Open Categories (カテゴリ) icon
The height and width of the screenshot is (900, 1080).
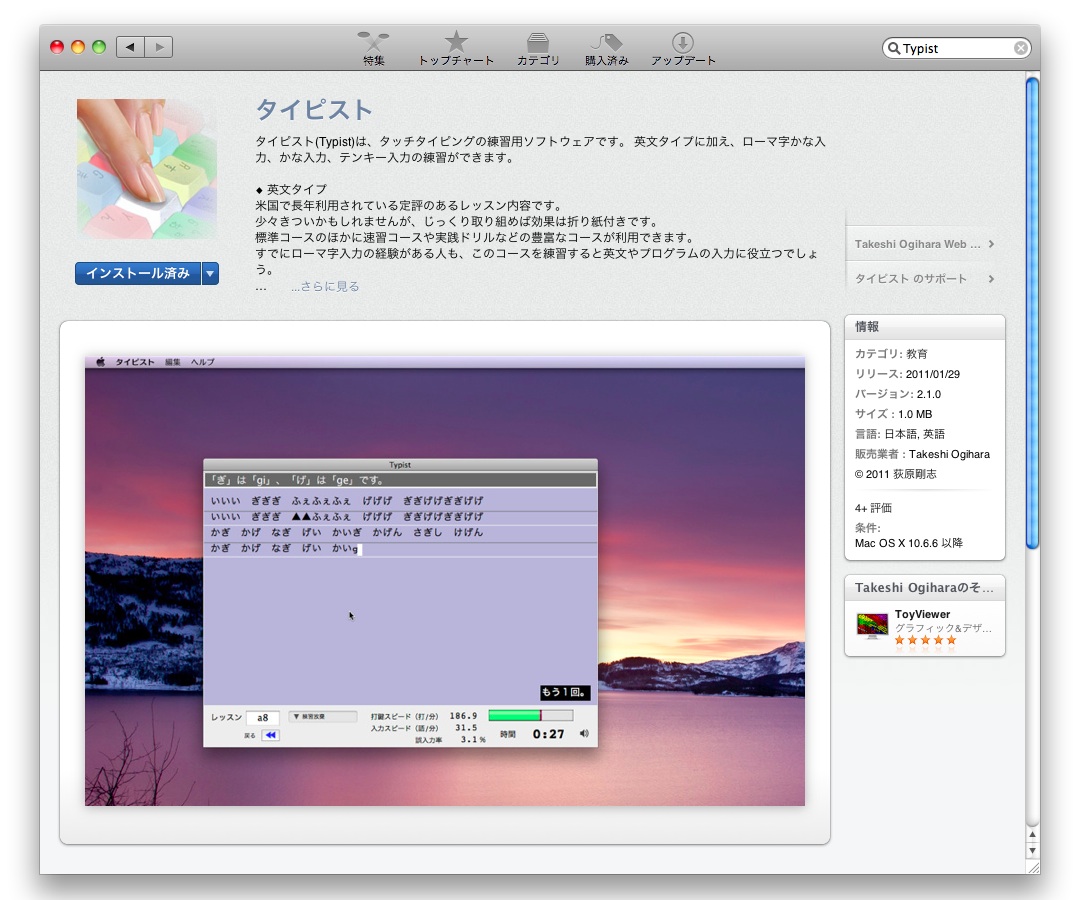[538, 43]
